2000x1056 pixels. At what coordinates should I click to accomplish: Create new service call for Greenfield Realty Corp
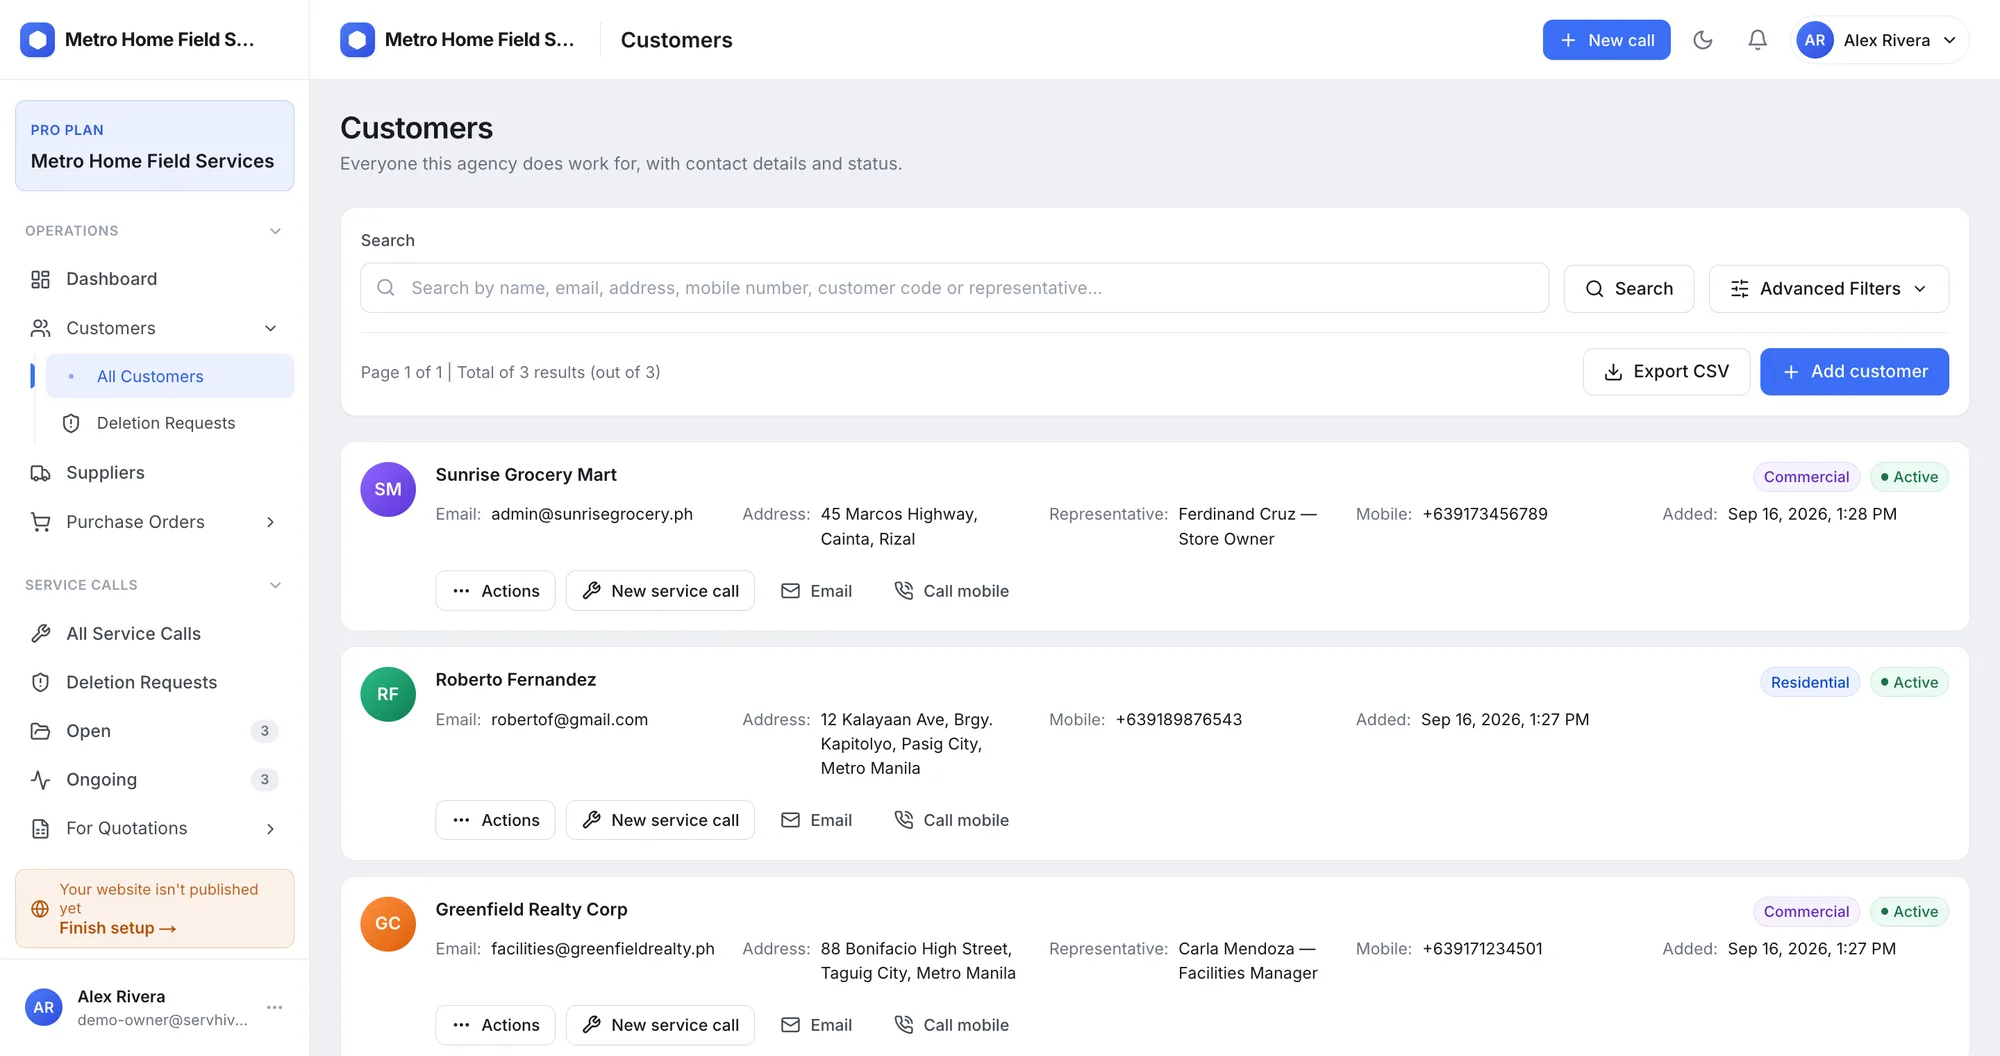pyautogui.click(x=660, y=1025)
